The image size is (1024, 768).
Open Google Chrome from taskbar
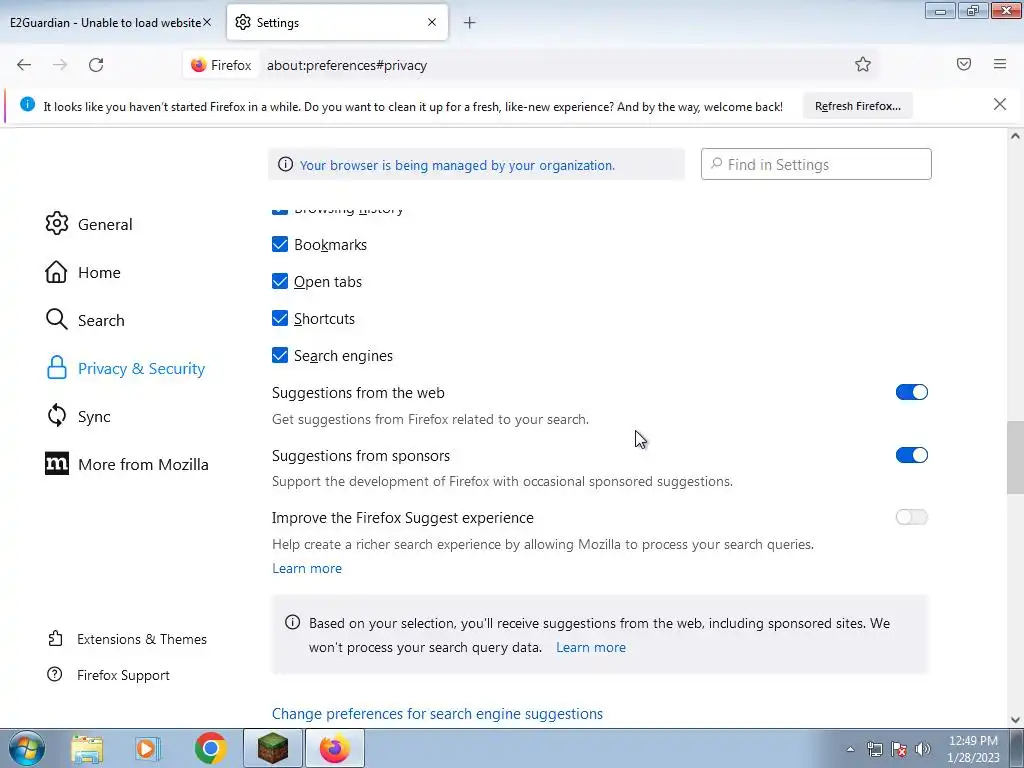210,748
